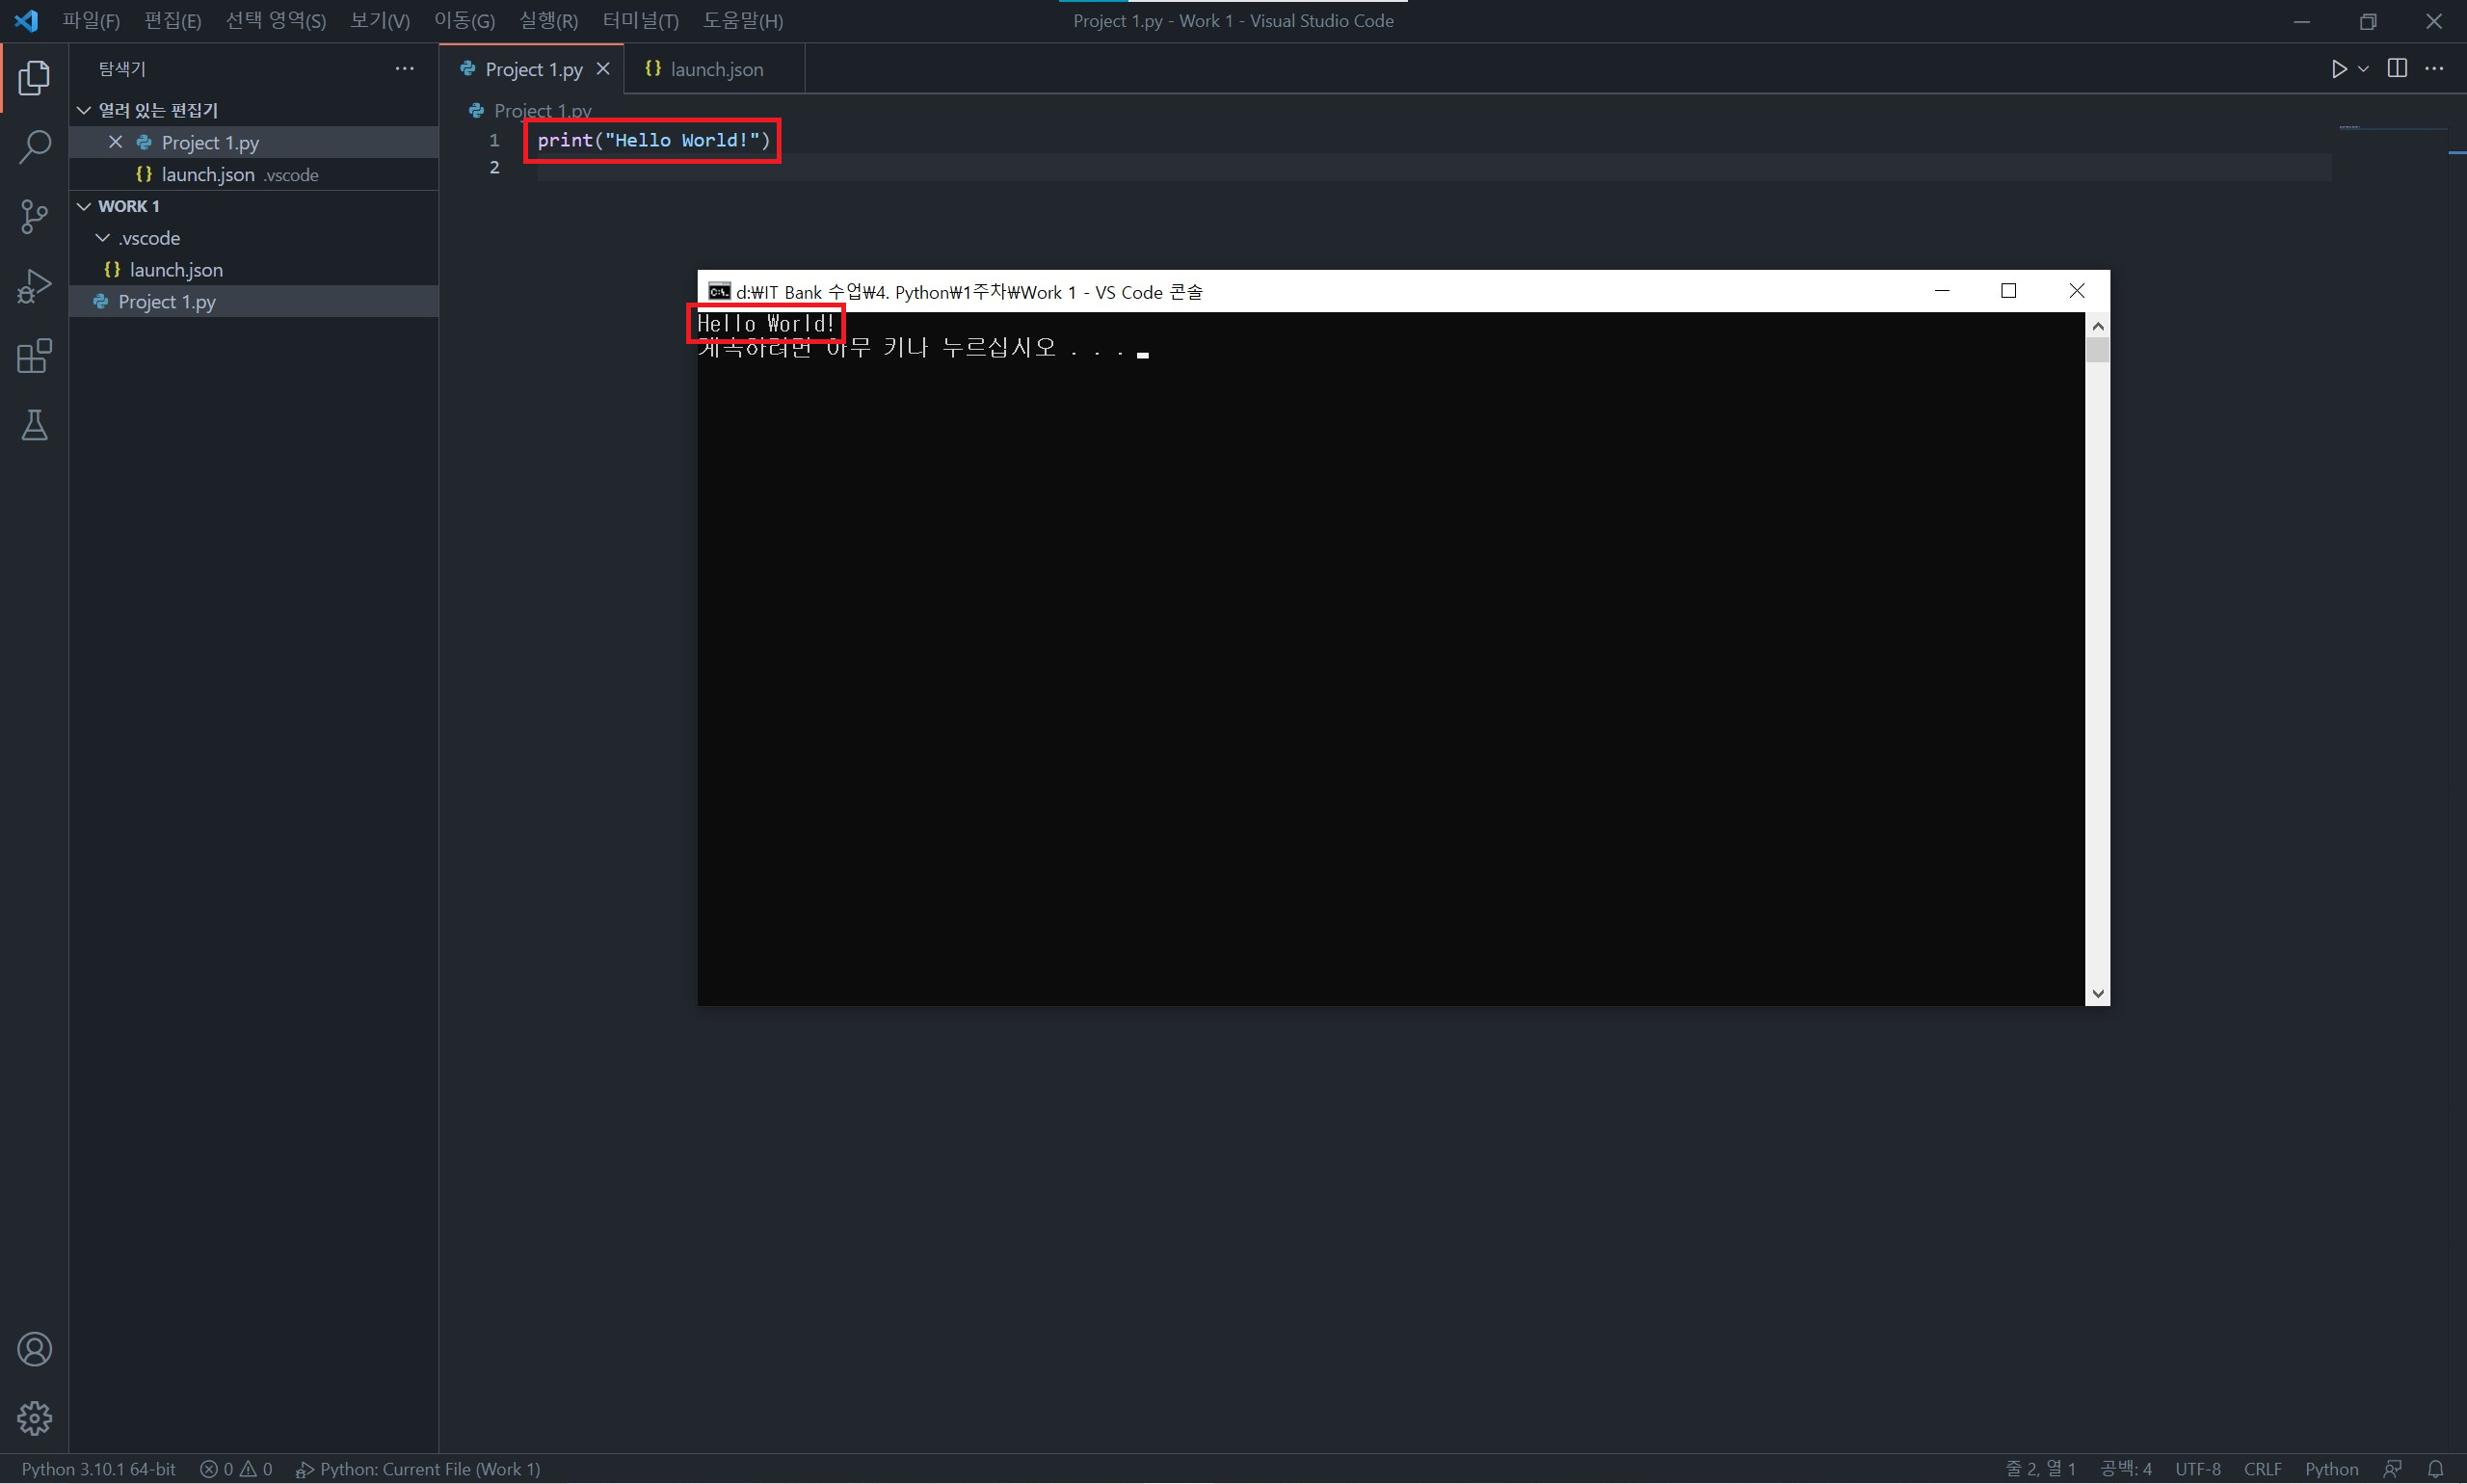This screenshot has height=1484, width=2467.
Task: Run Python file with play button
Action: (2339, 69)
